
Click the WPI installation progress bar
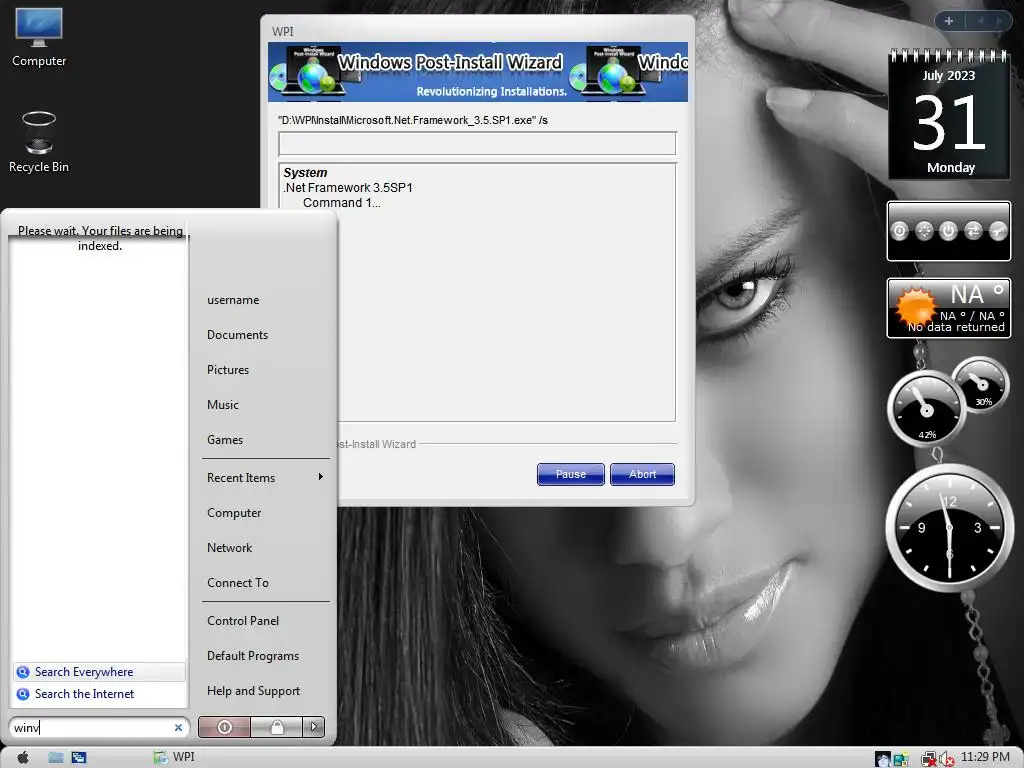coord(477,144)
